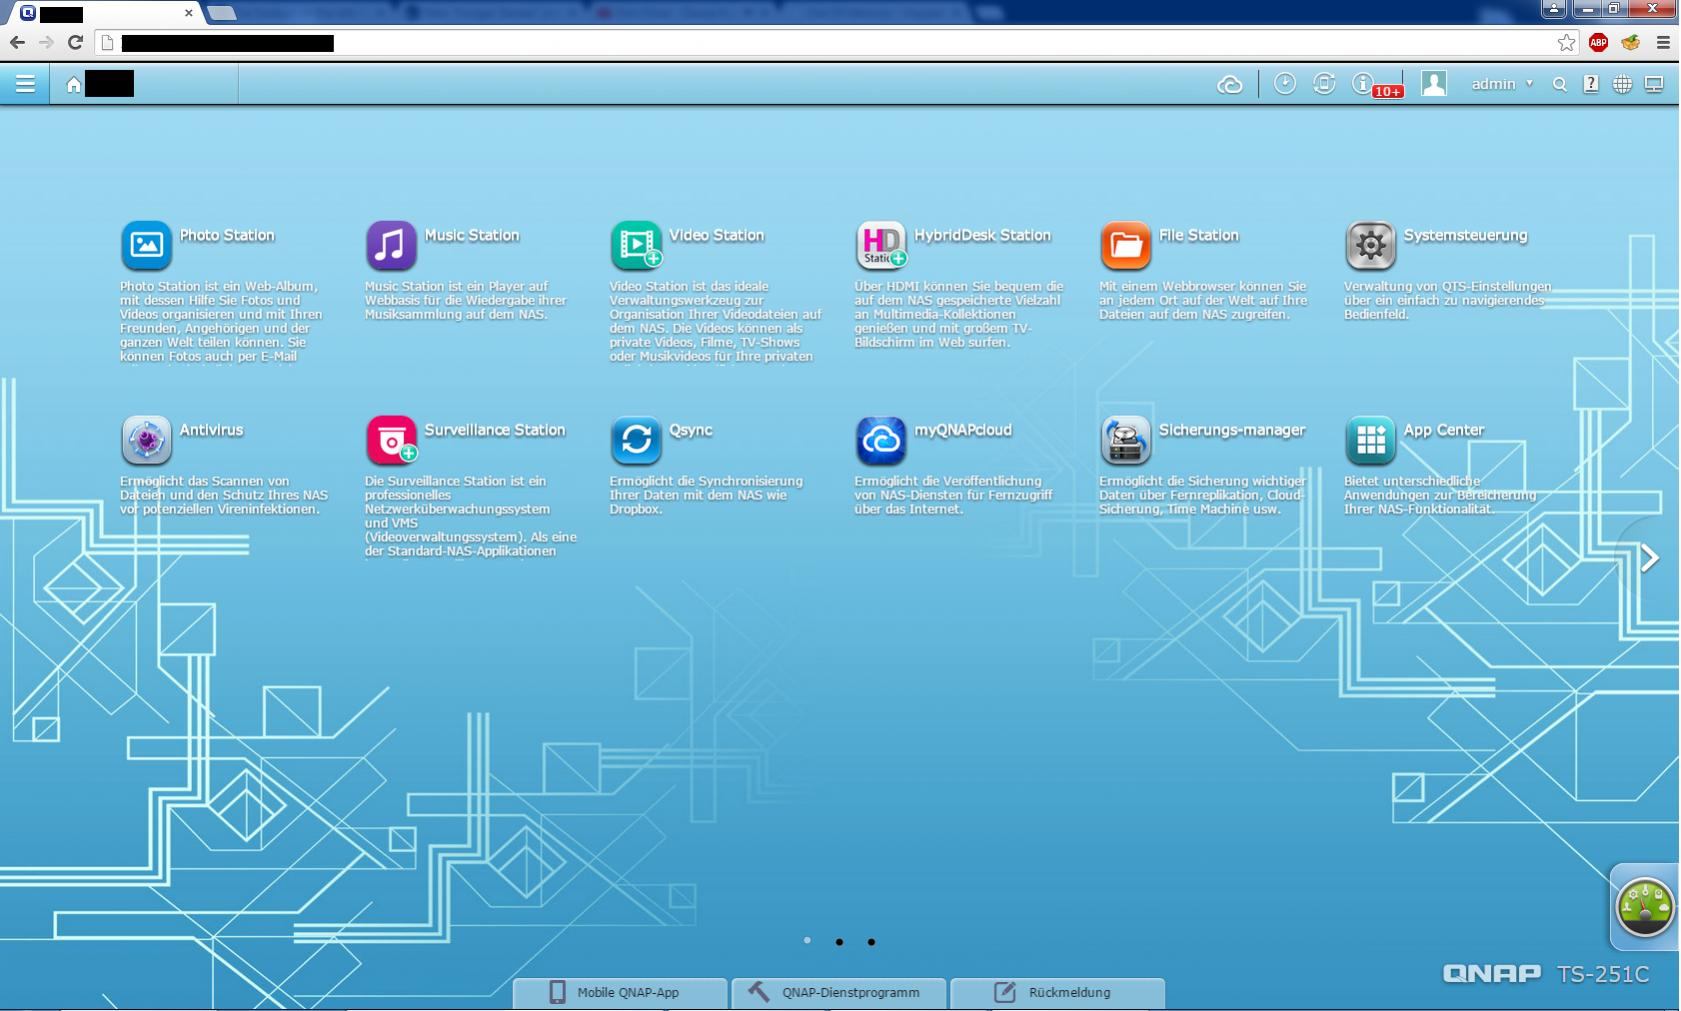Open Systemsteuerung gear icon
This screenshot has height=1011, width=1681.
coord(1370,246)
